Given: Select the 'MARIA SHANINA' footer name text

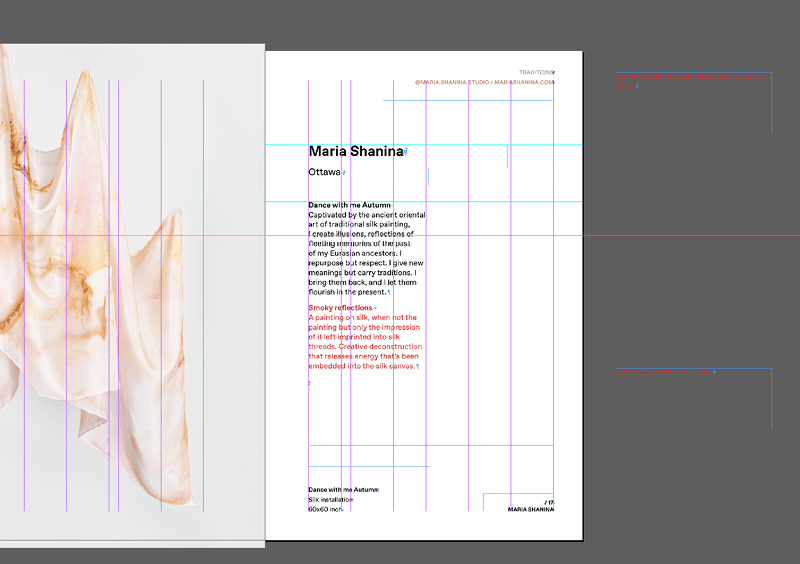Looking at the screenshot, I should (x=530, y=510).
